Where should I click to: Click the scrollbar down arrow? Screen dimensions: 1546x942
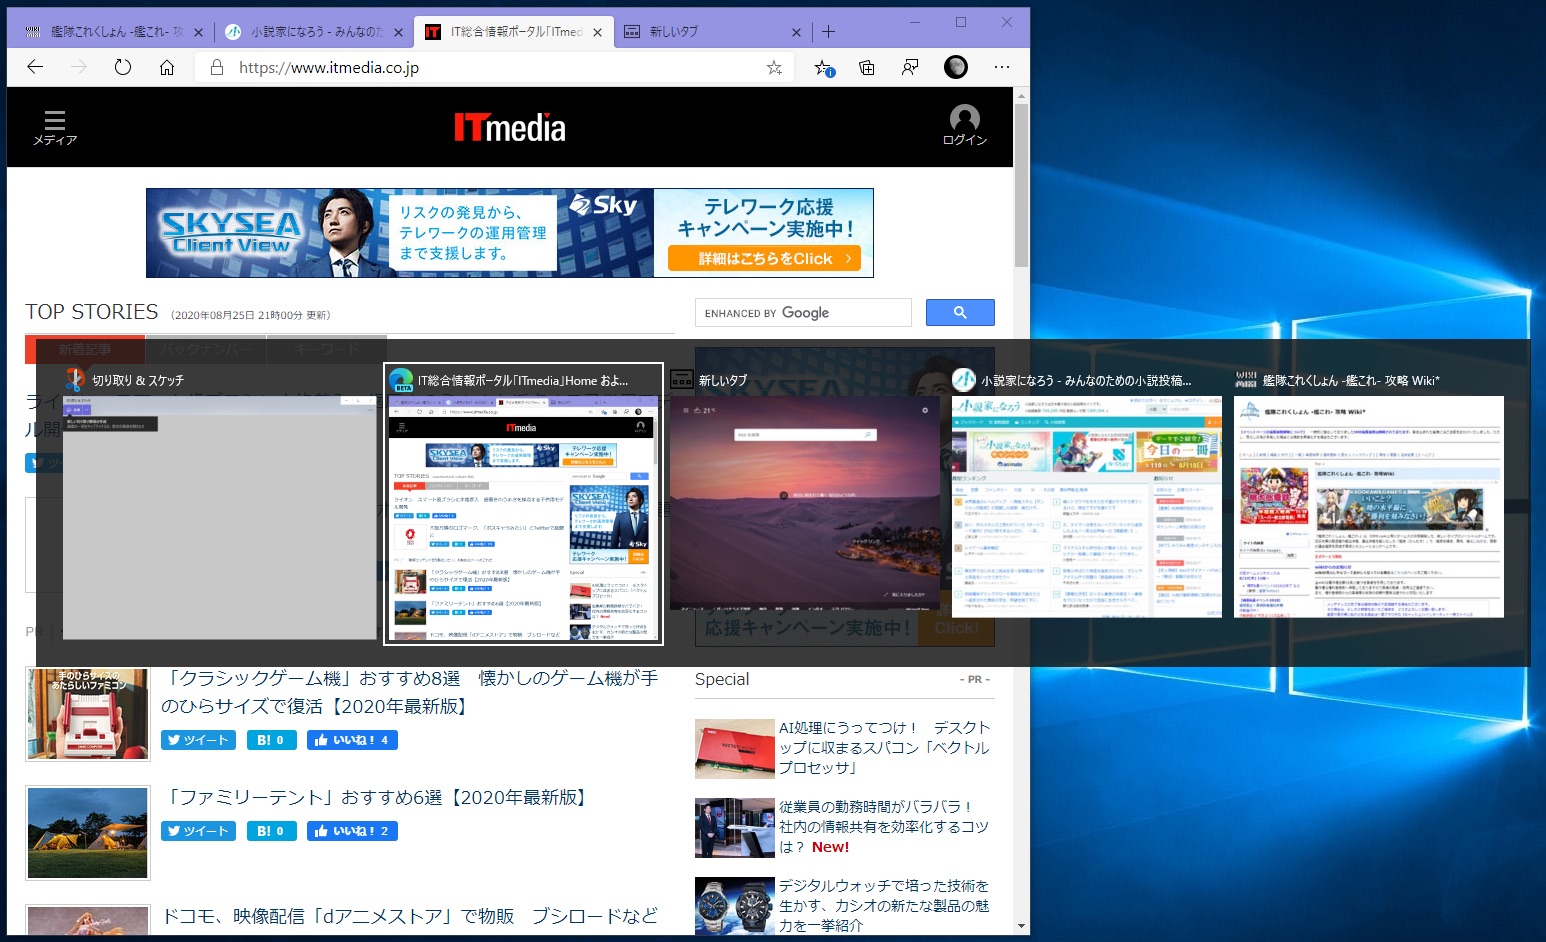pyautogui.click(x=1021, y=927)
